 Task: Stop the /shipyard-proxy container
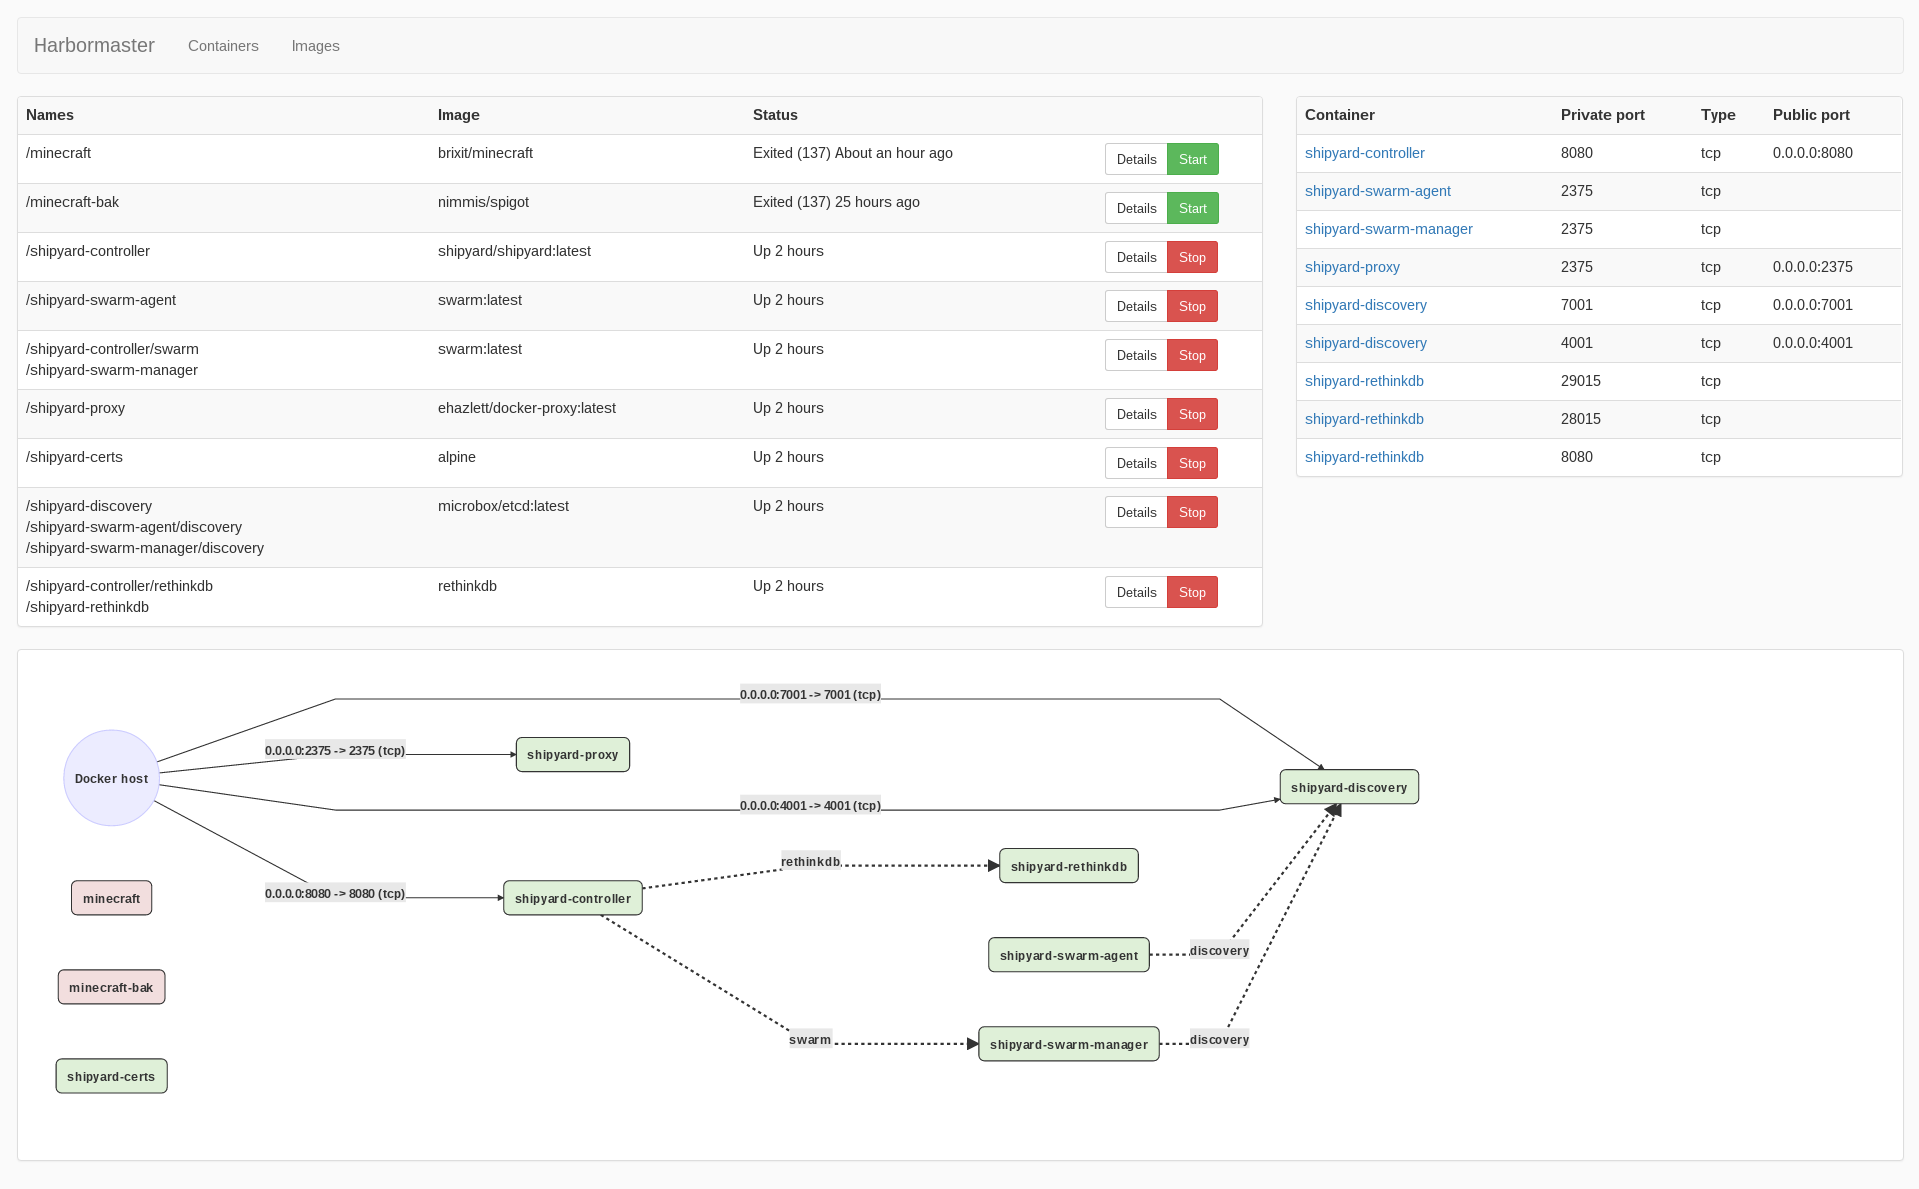pyautogui.click(x=1192, y=413)
